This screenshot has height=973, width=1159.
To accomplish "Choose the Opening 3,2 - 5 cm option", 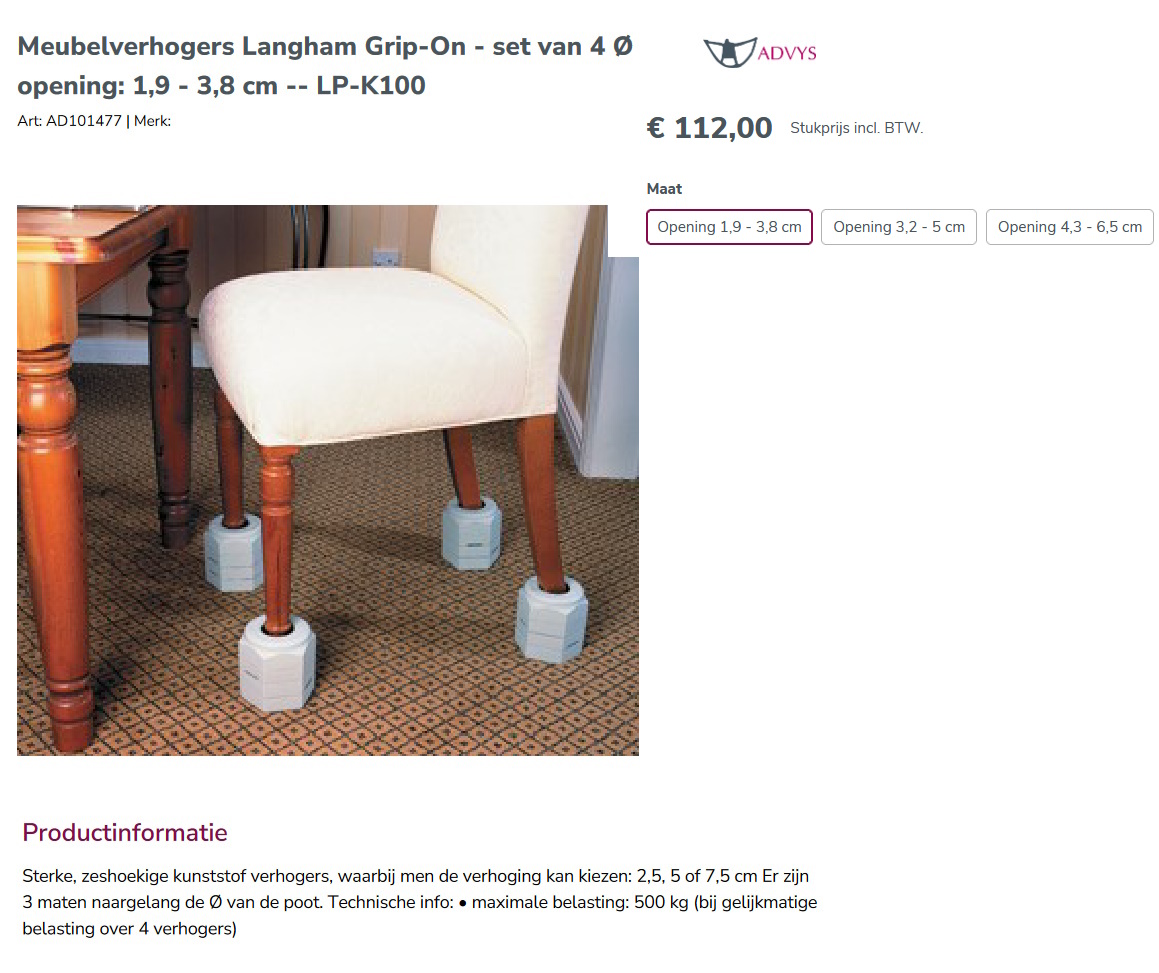I will (x=899, y=227).
